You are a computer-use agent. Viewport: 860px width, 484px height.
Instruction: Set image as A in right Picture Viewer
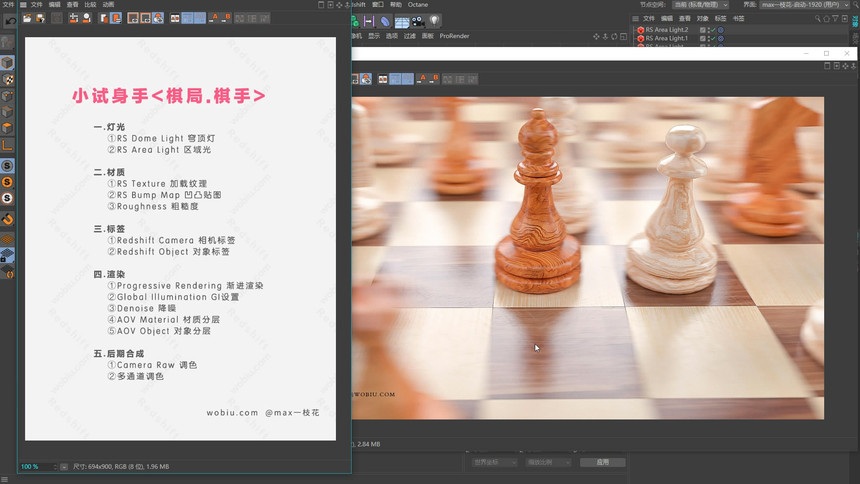pyautogui.click(x=421, y=79)
